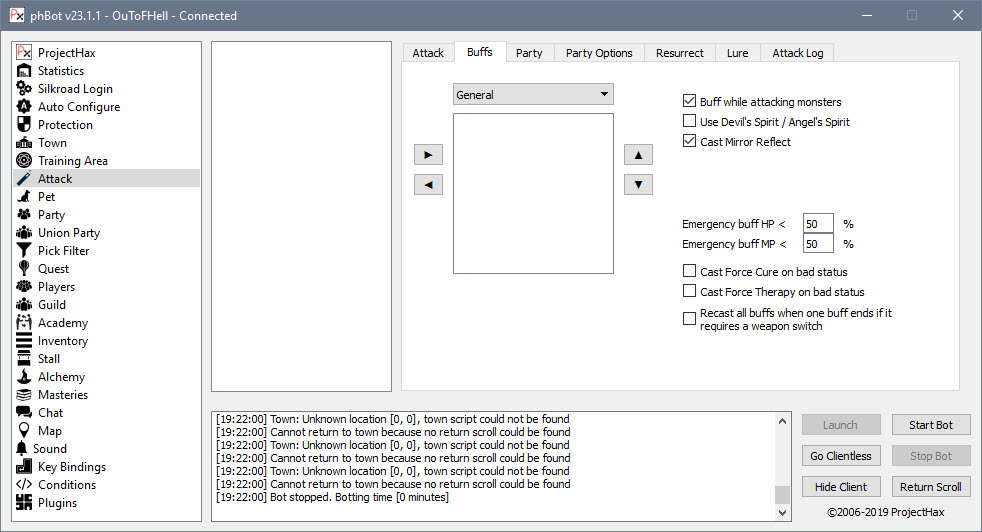The width and height of the screenshot is (982, 532).
Task: Disable Buff while attacking monsters
Action: click(689, 102)
